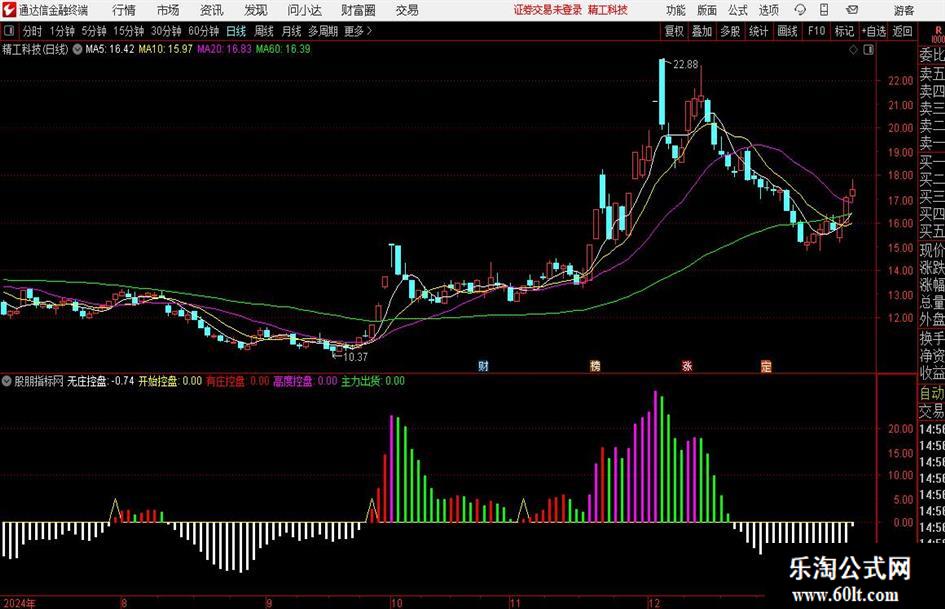The width and height of the screenshot is (945, 609).
Task: Open F10 company info
Action: coord(816,31)
